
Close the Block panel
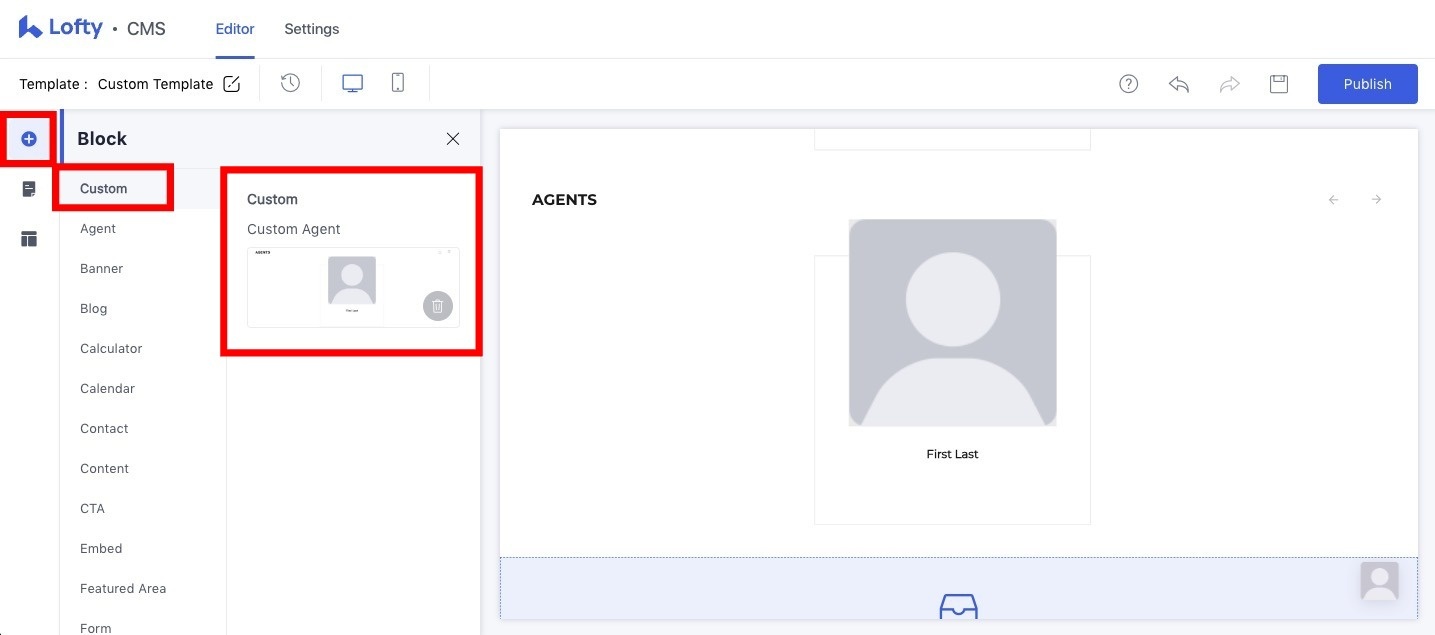pyautogui.click(x=453, y=139)
